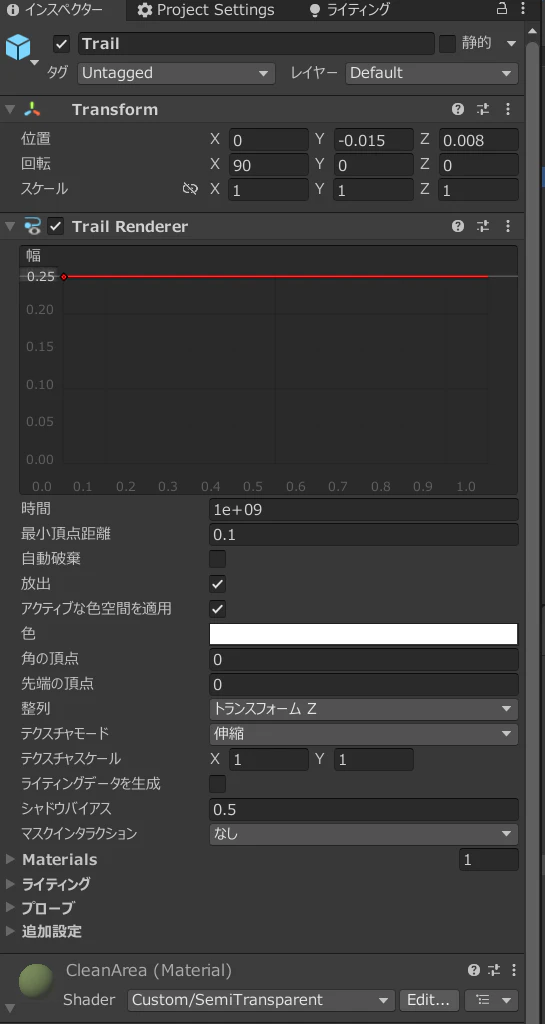Open shader list options dropdown beside Edit

491,1000
